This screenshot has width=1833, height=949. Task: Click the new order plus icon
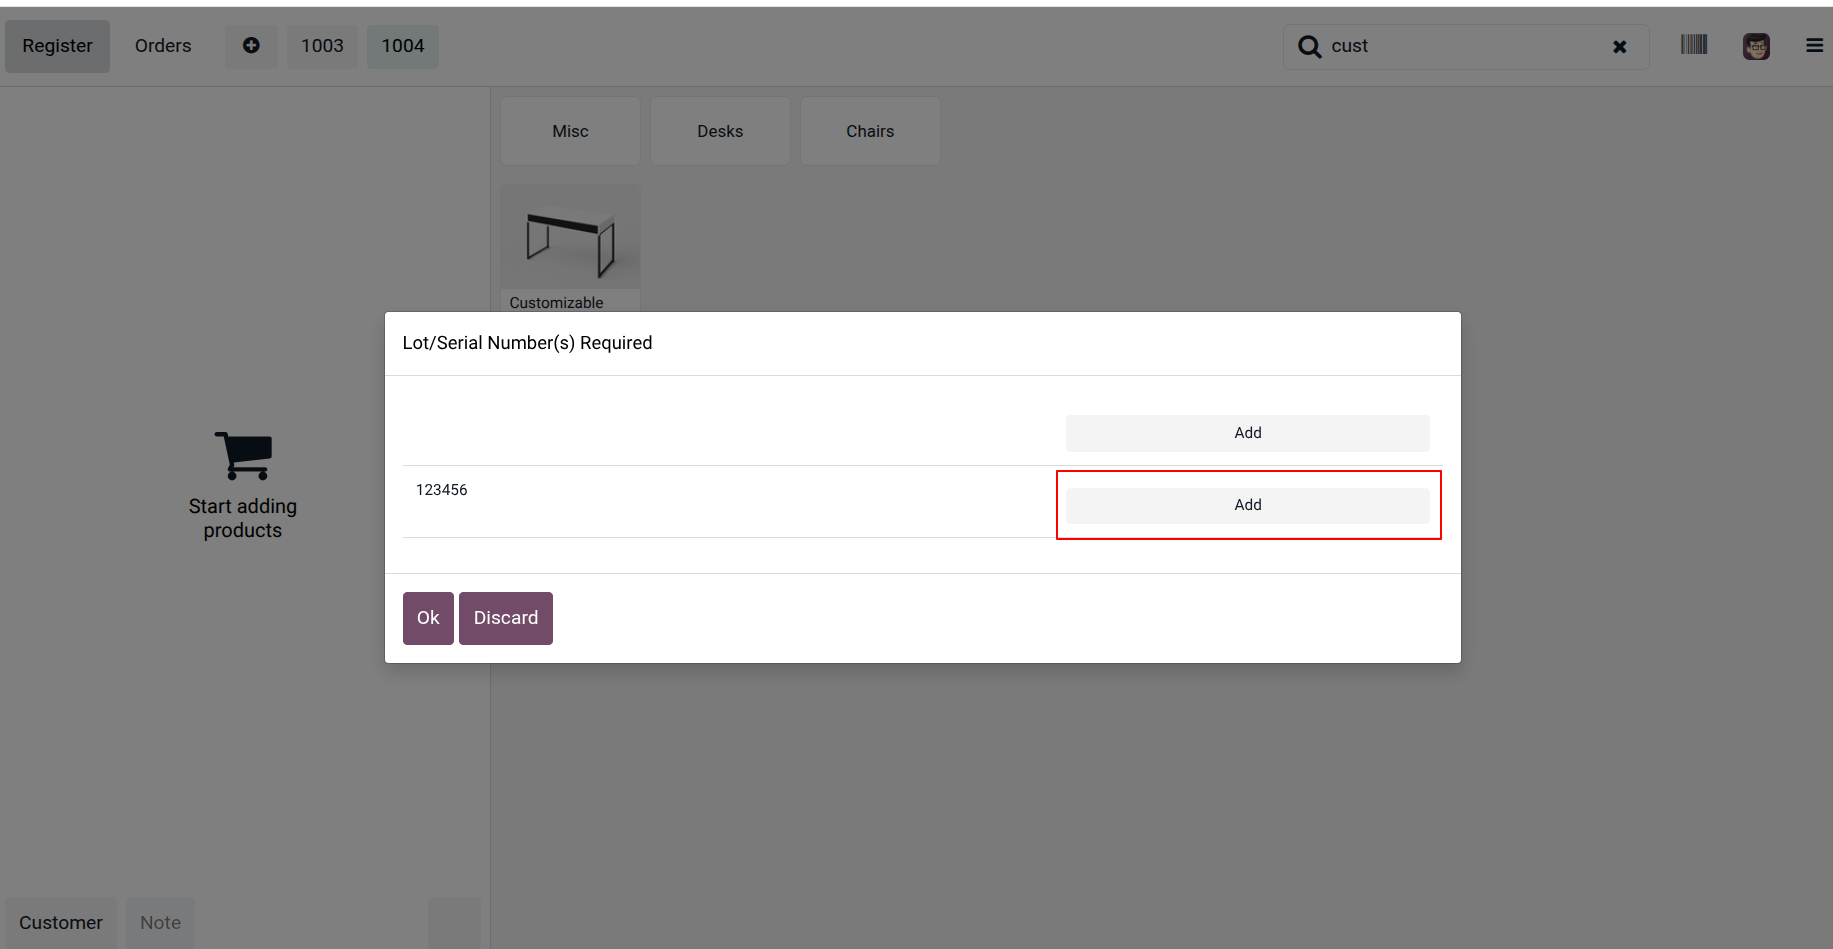251,46
